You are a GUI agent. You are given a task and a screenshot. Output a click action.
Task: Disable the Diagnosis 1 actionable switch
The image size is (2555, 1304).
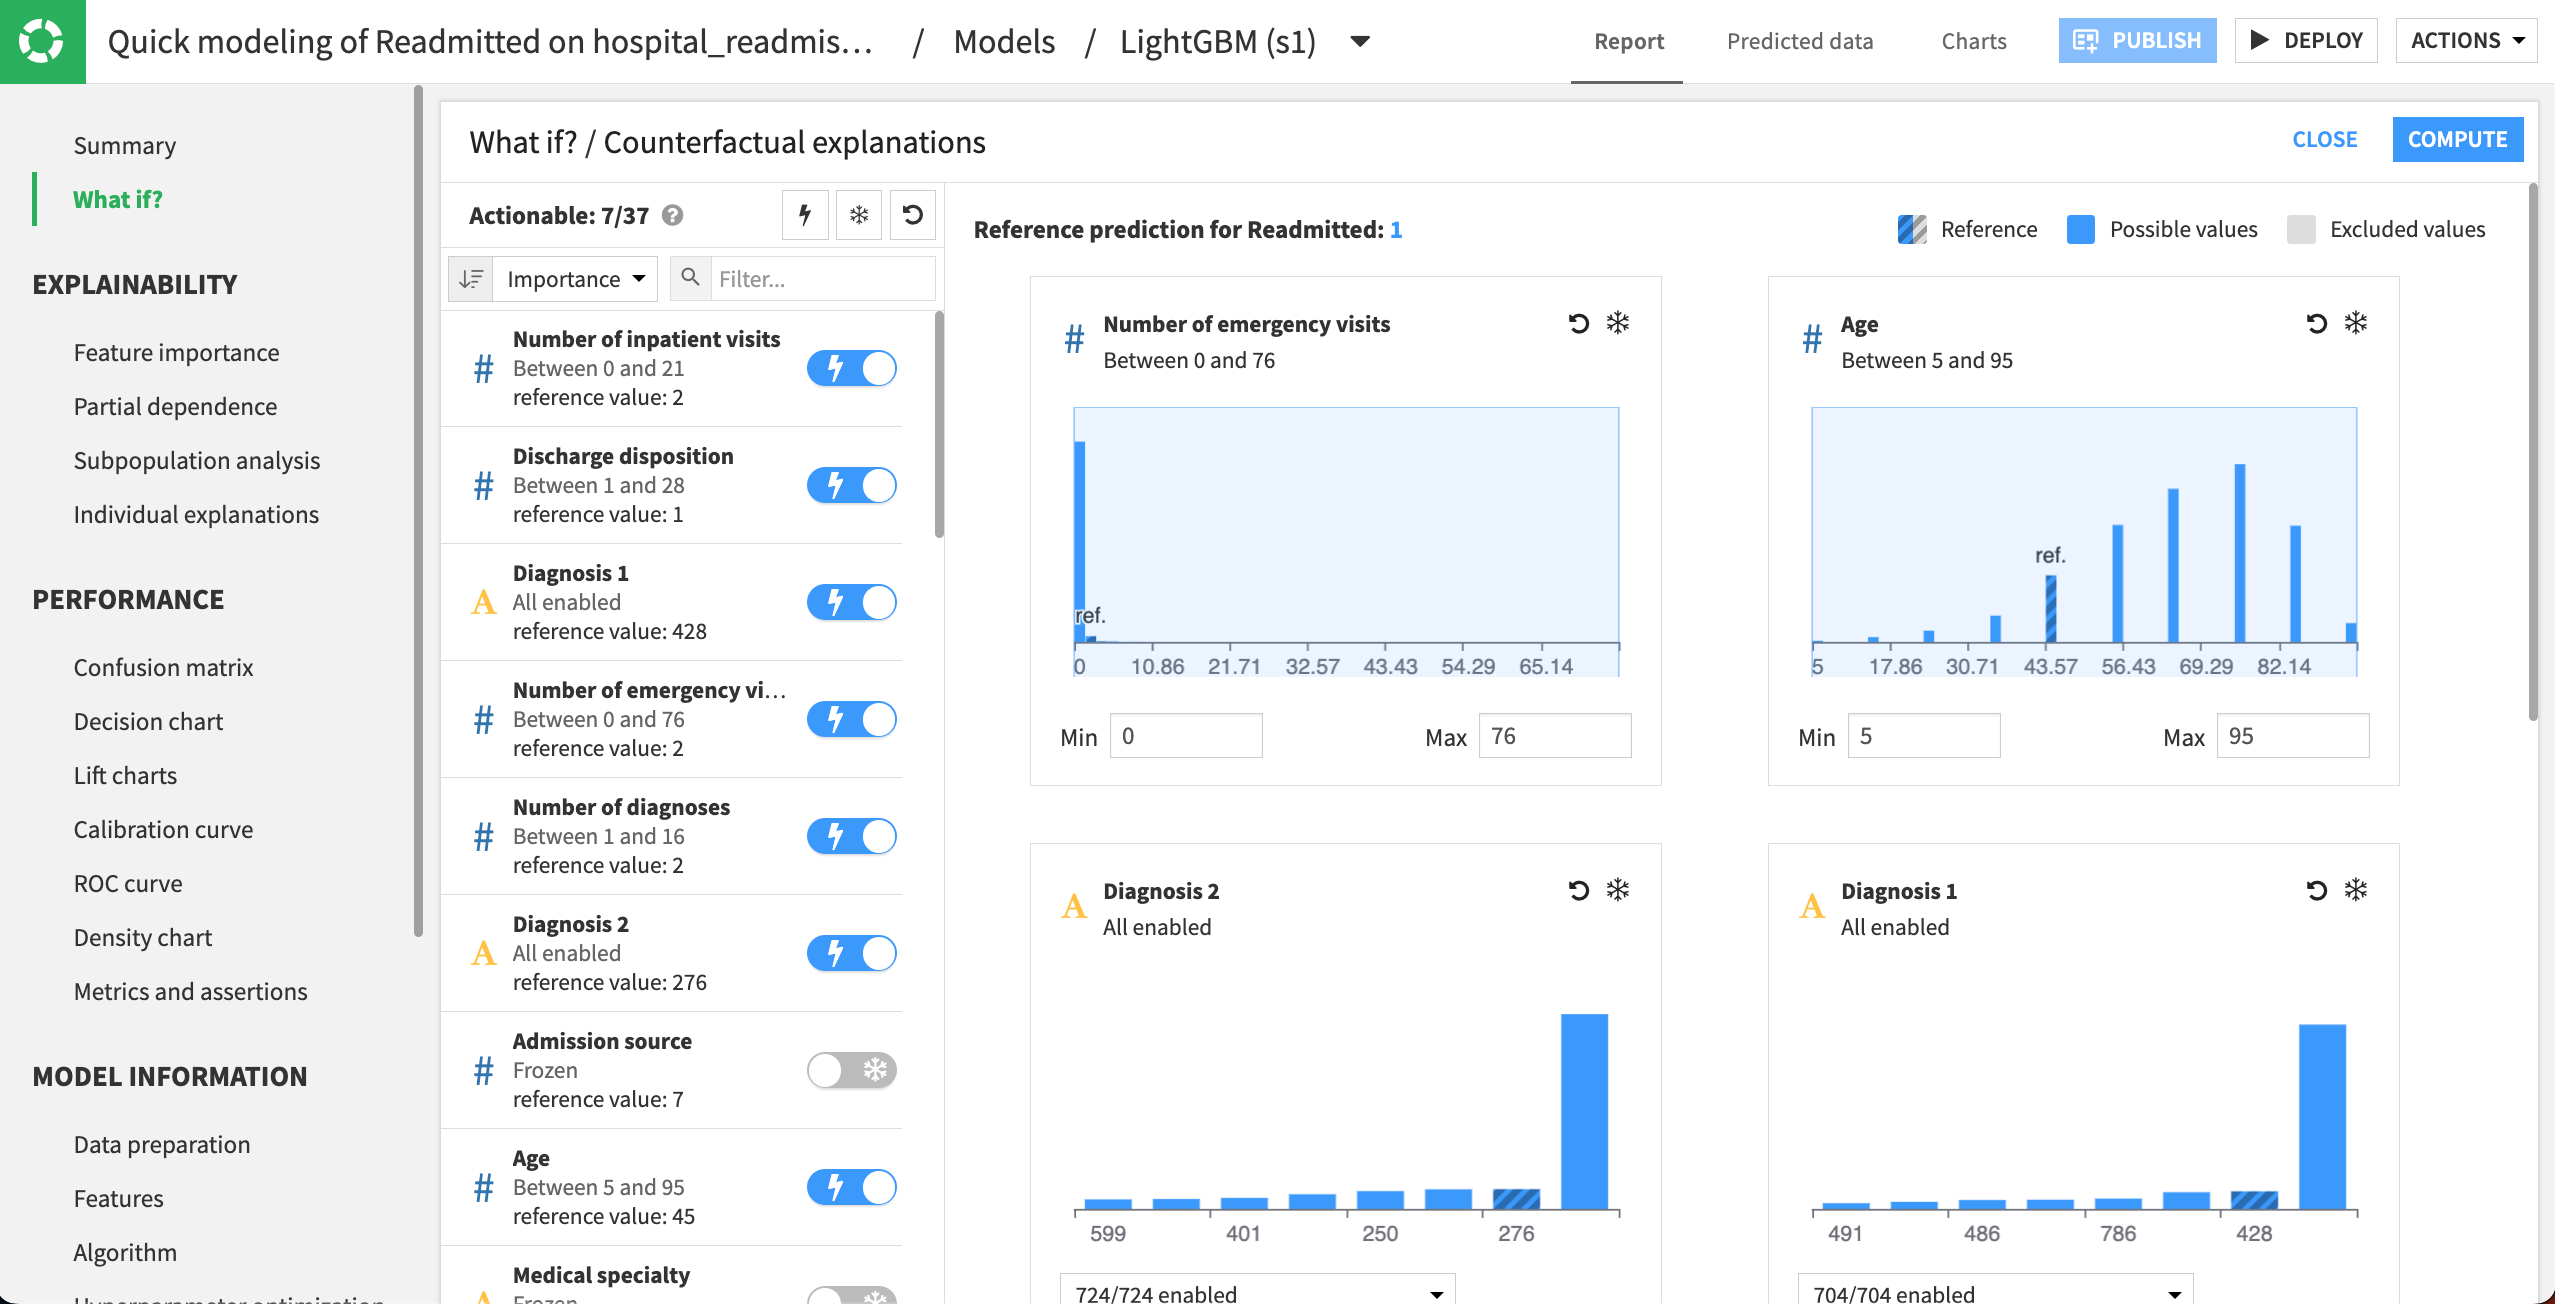(852, 602)
